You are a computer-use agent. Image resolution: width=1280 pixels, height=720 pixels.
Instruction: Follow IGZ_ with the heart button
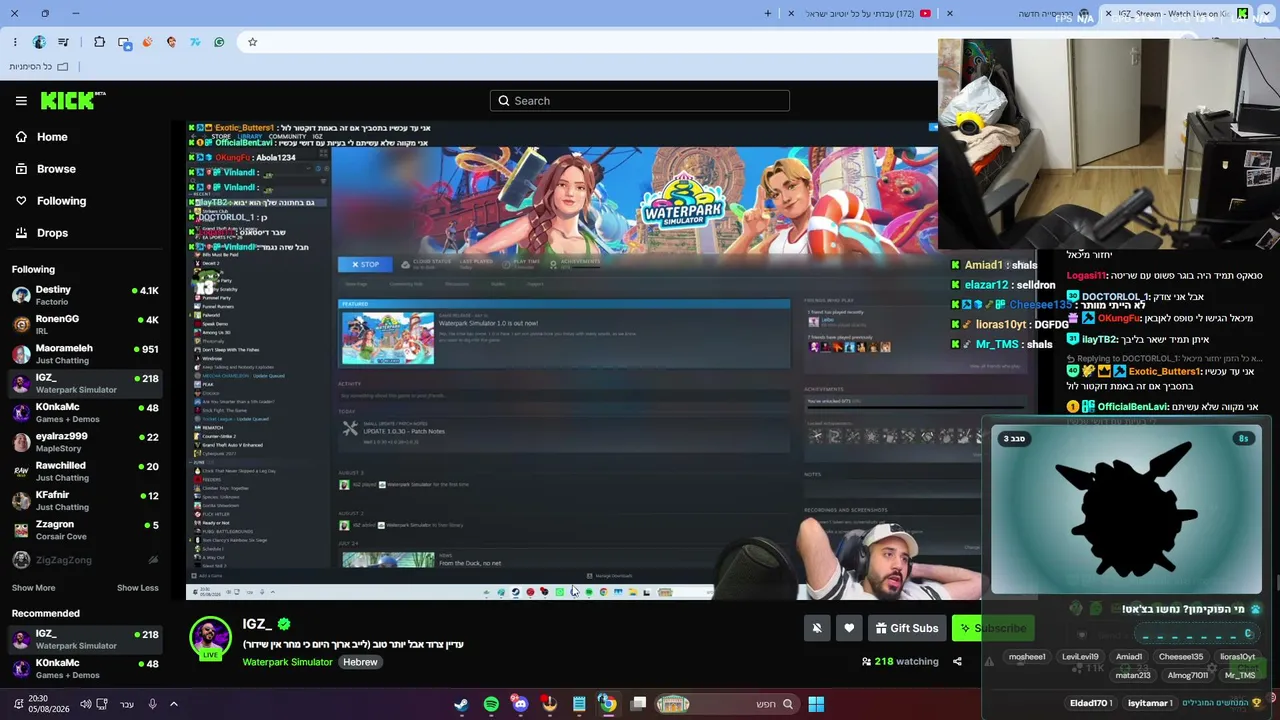(849, 628)
